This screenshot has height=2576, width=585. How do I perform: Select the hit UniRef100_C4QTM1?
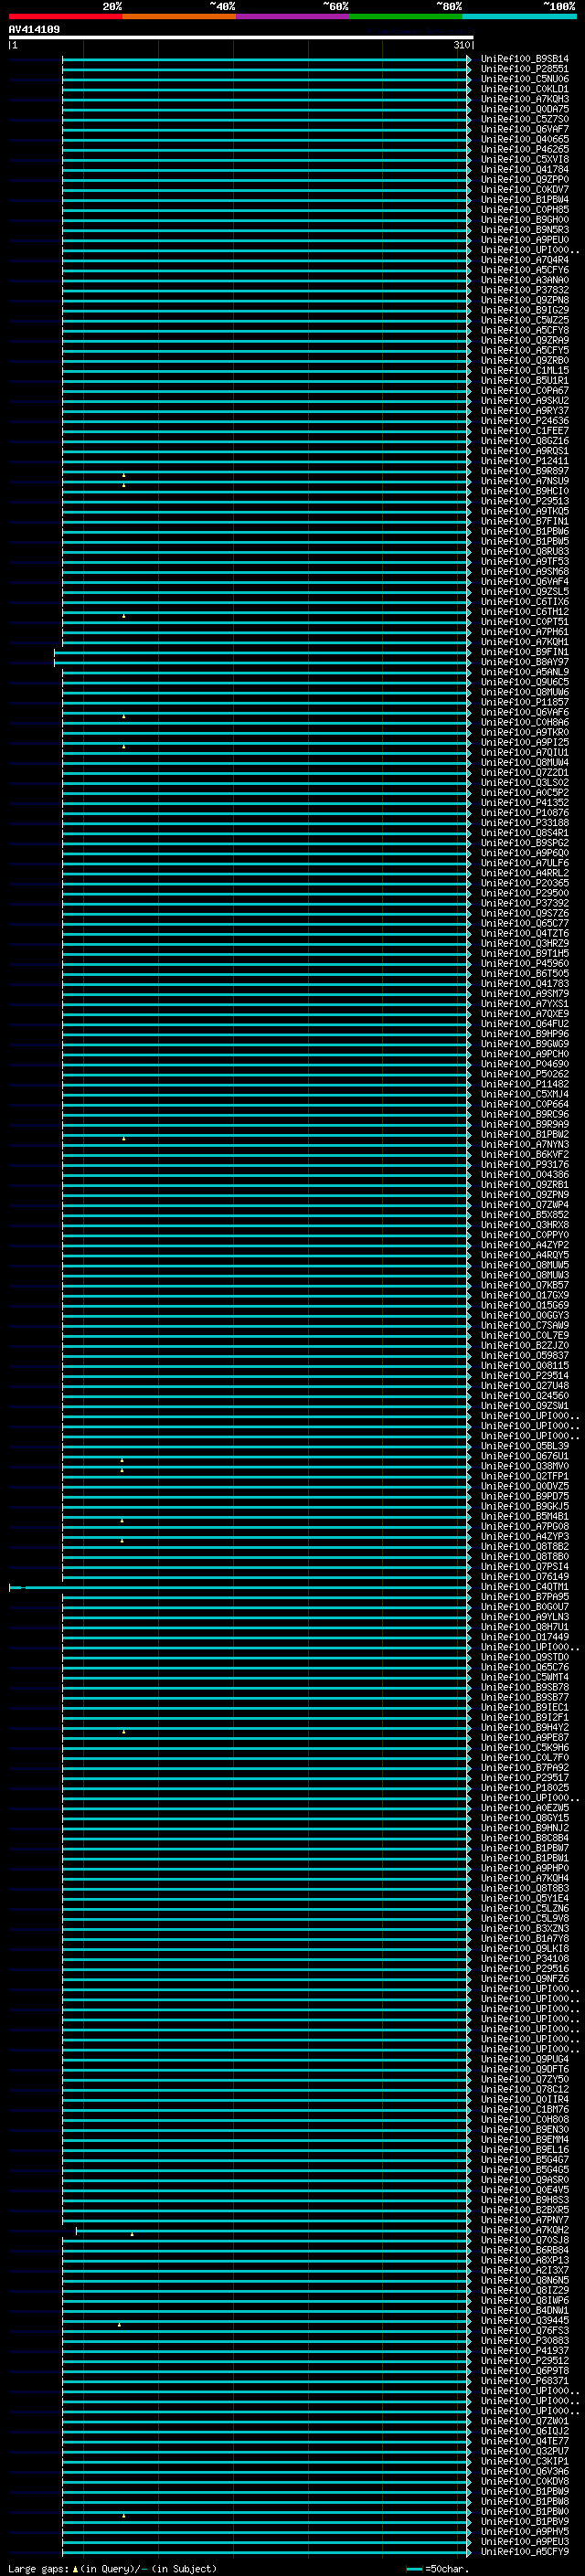[x=525, y=1586]
